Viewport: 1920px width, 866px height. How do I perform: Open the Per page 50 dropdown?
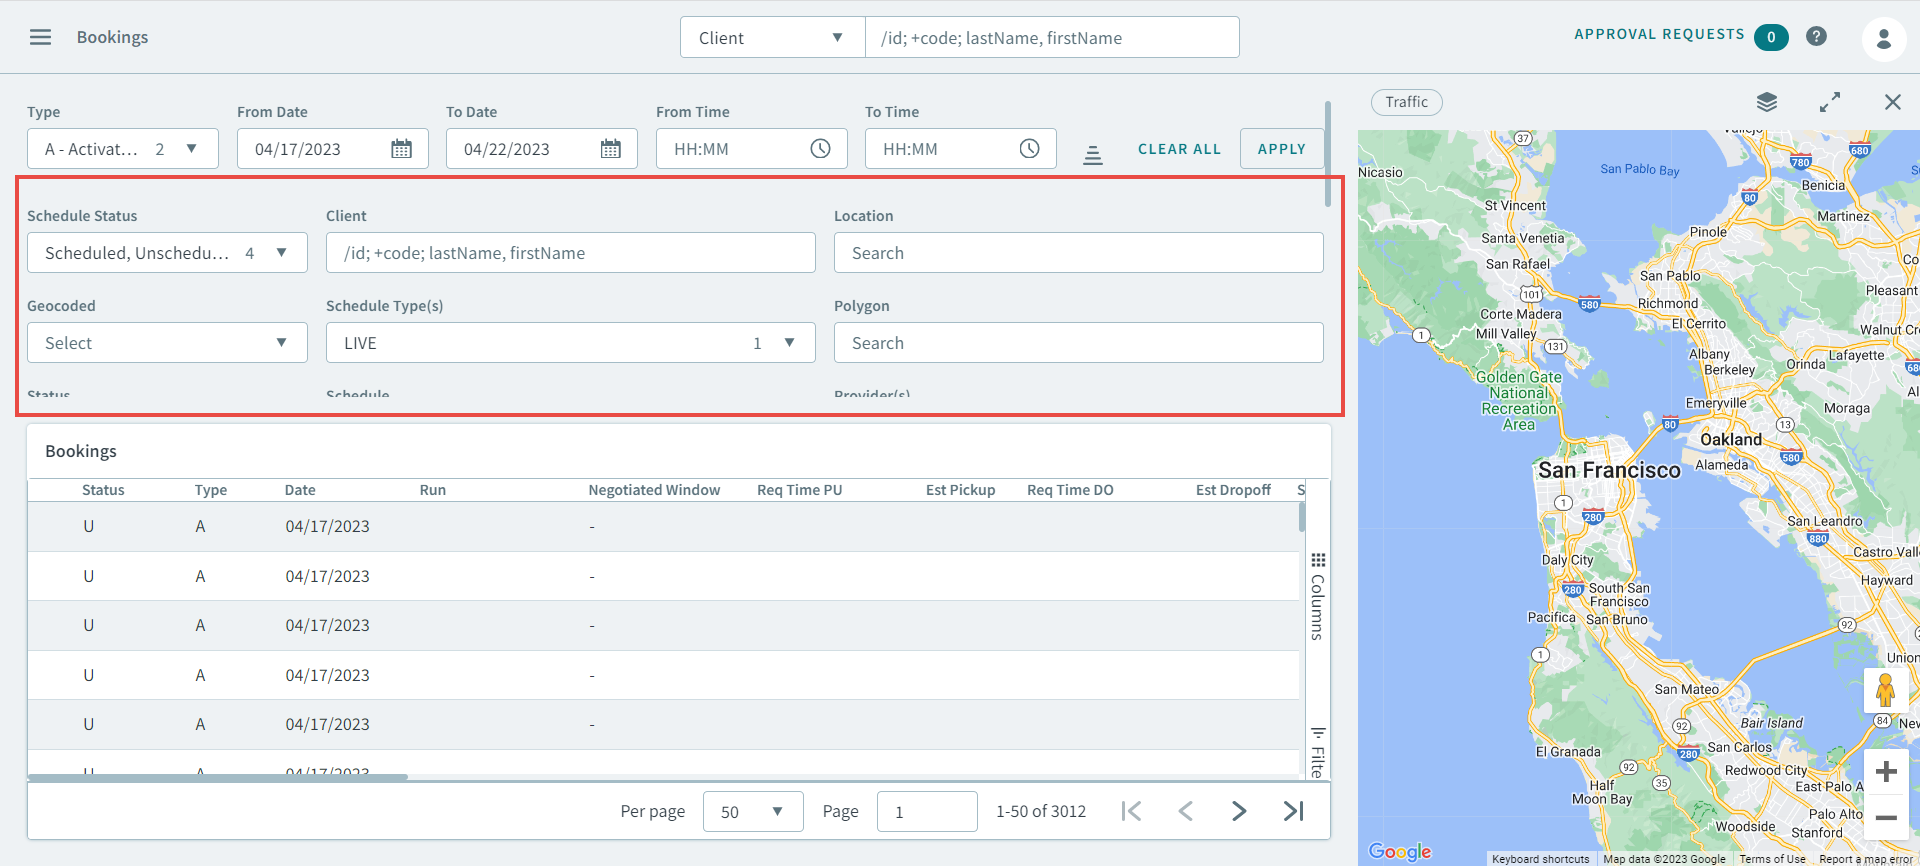point(753,812)
